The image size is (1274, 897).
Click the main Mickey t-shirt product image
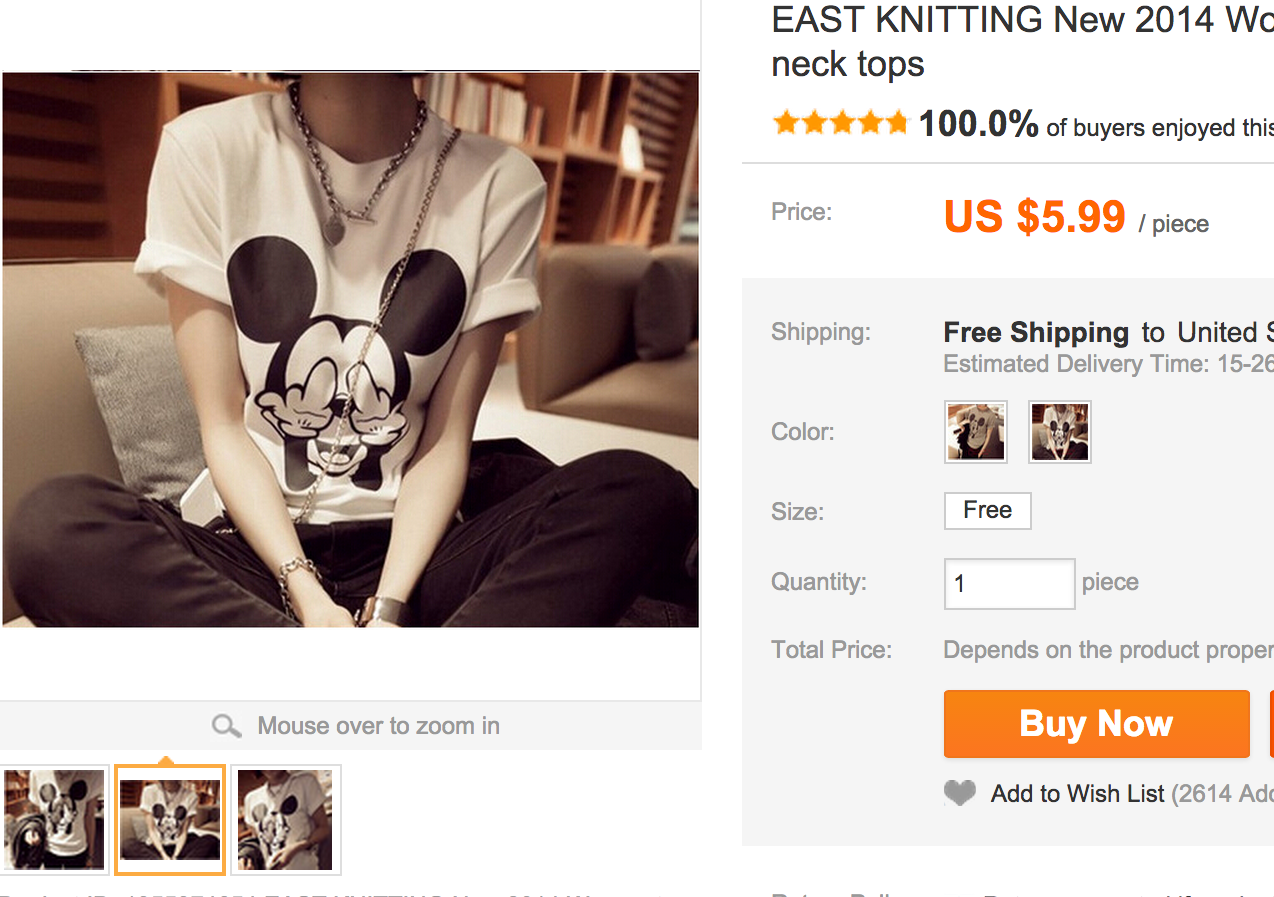coord(350,349)
